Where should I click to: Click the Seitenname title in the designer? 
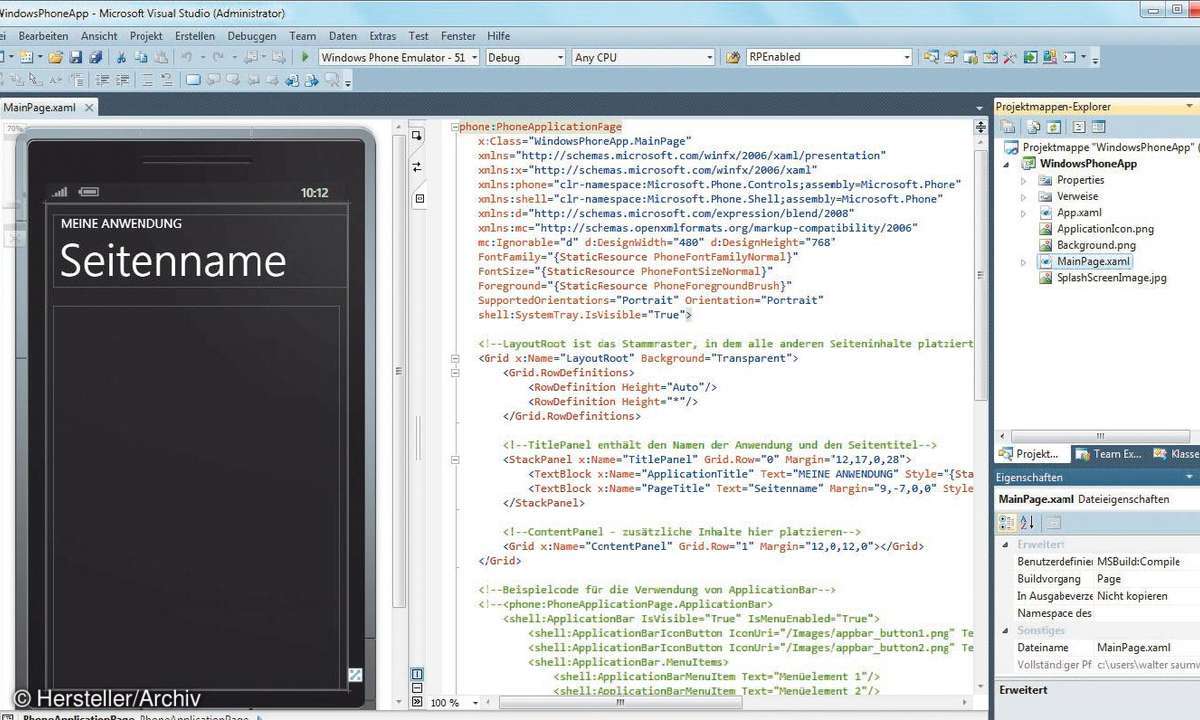[x=173, y=262]
